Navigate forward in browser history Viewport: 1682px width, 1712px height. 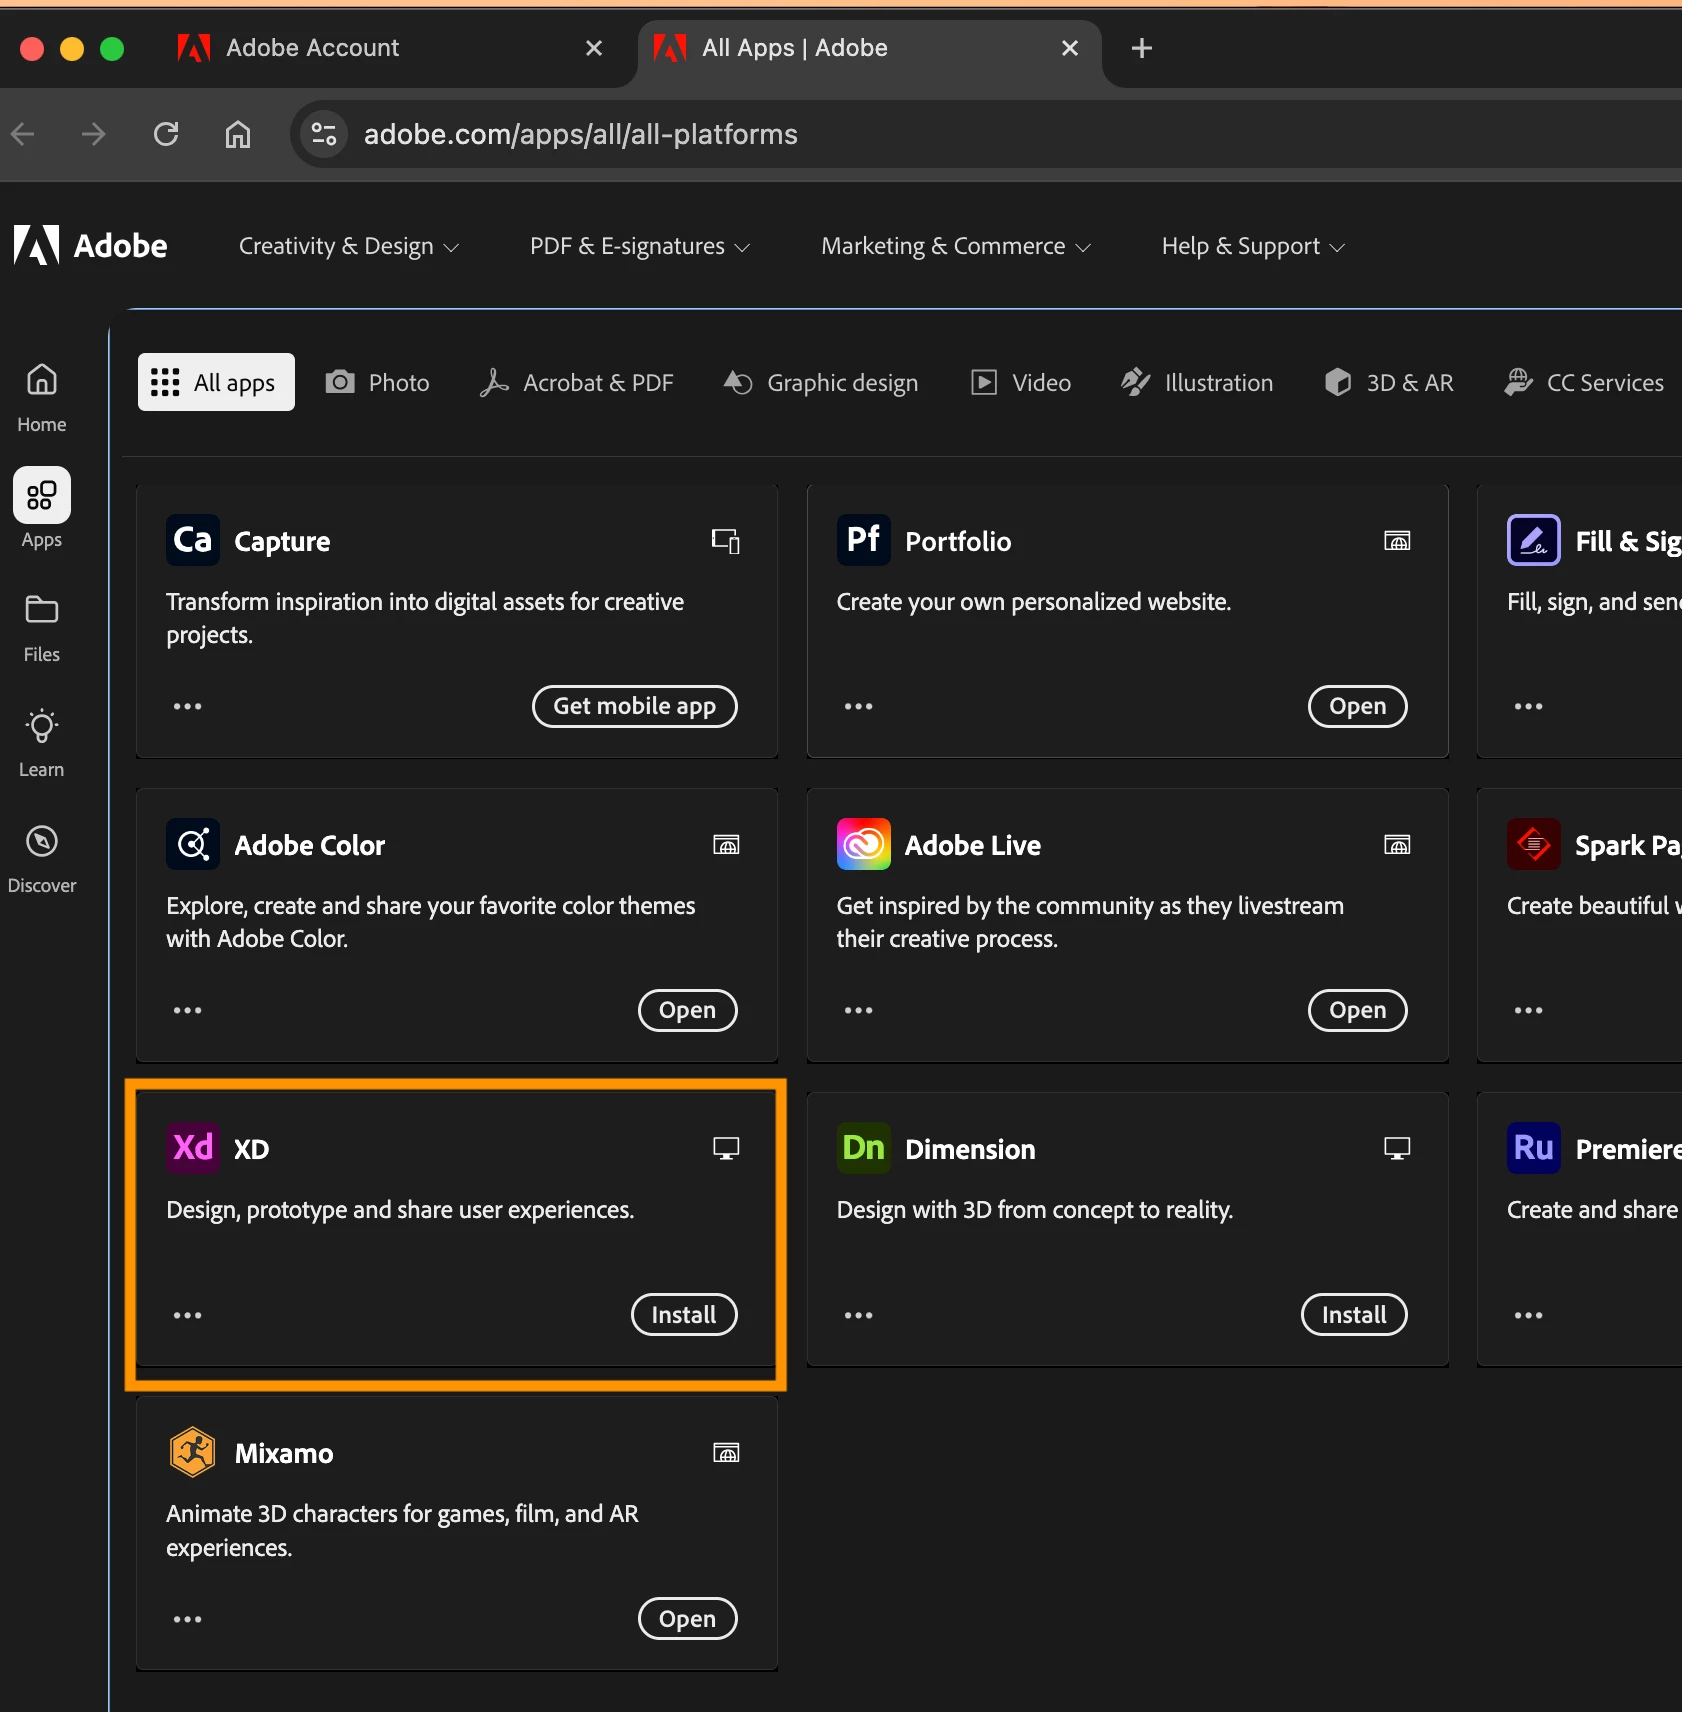pos(94,134)
